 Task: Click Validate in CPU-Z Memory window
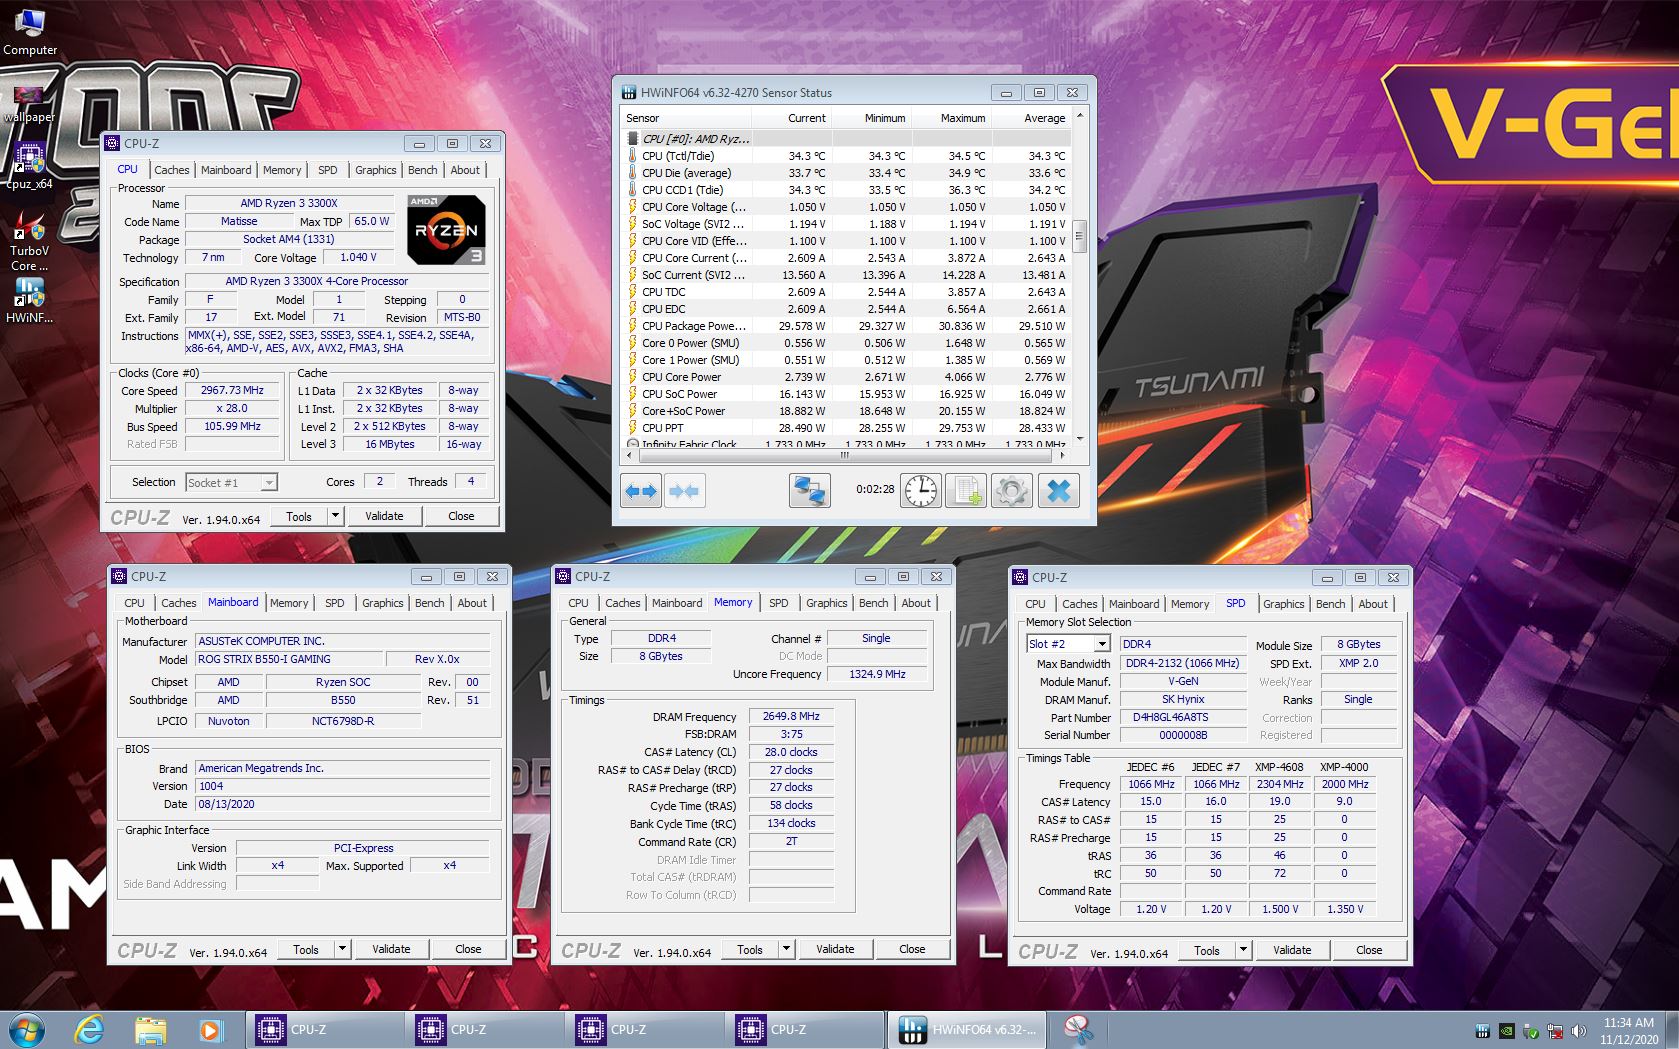[x=835, y=949]
